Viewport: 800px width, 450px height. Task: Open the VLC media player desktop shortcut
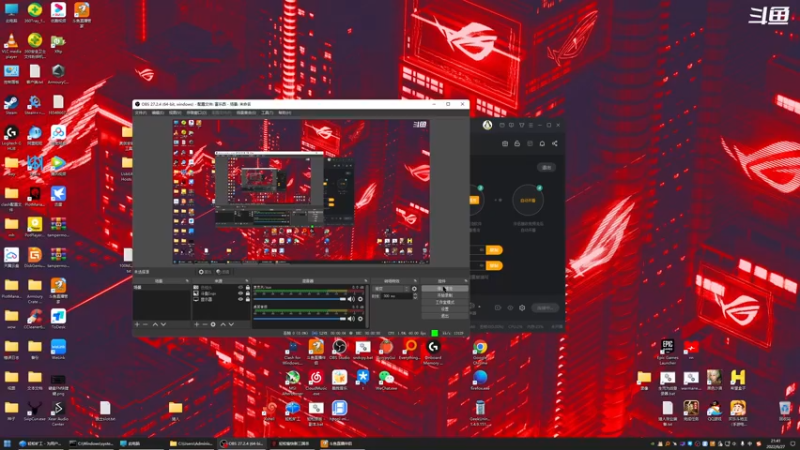coord(11,45)
